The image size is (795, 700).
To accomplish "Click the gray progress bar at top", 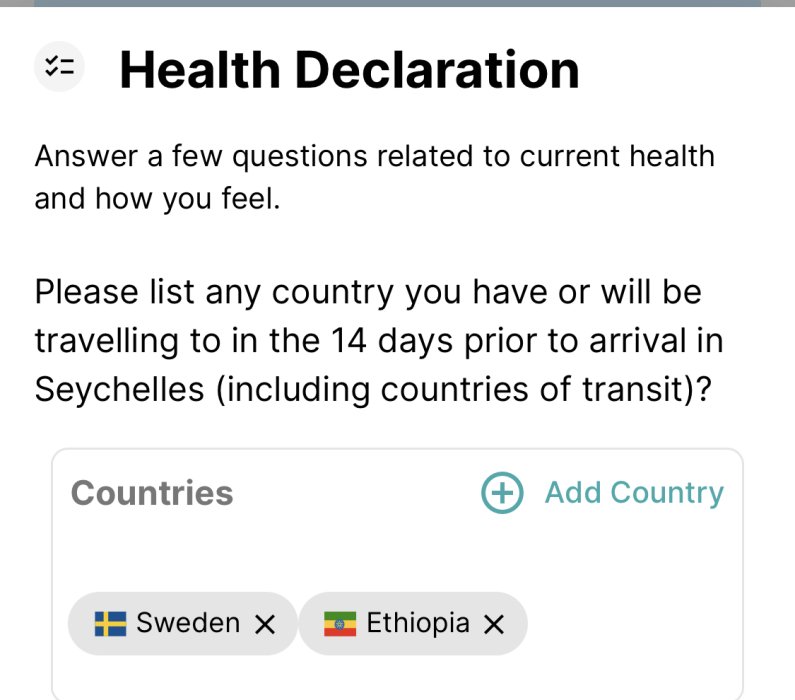I will tap(397, 3).
